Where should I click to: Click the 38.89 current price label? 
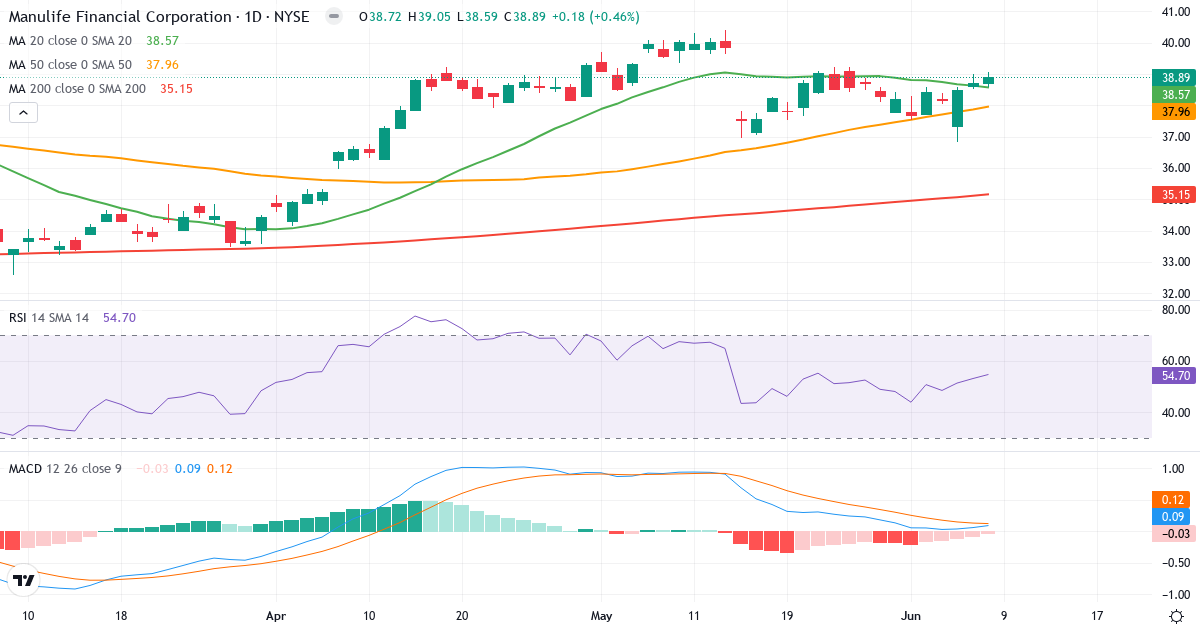(1174, 77)
